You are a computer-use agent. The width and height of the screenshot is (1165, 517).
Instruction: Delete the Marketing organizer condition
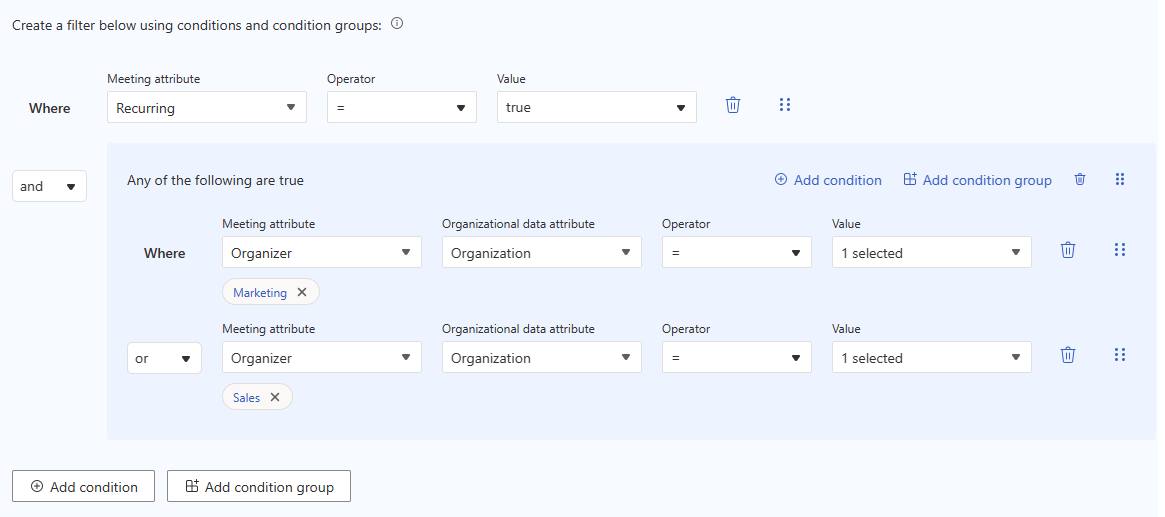point(1068,250)
